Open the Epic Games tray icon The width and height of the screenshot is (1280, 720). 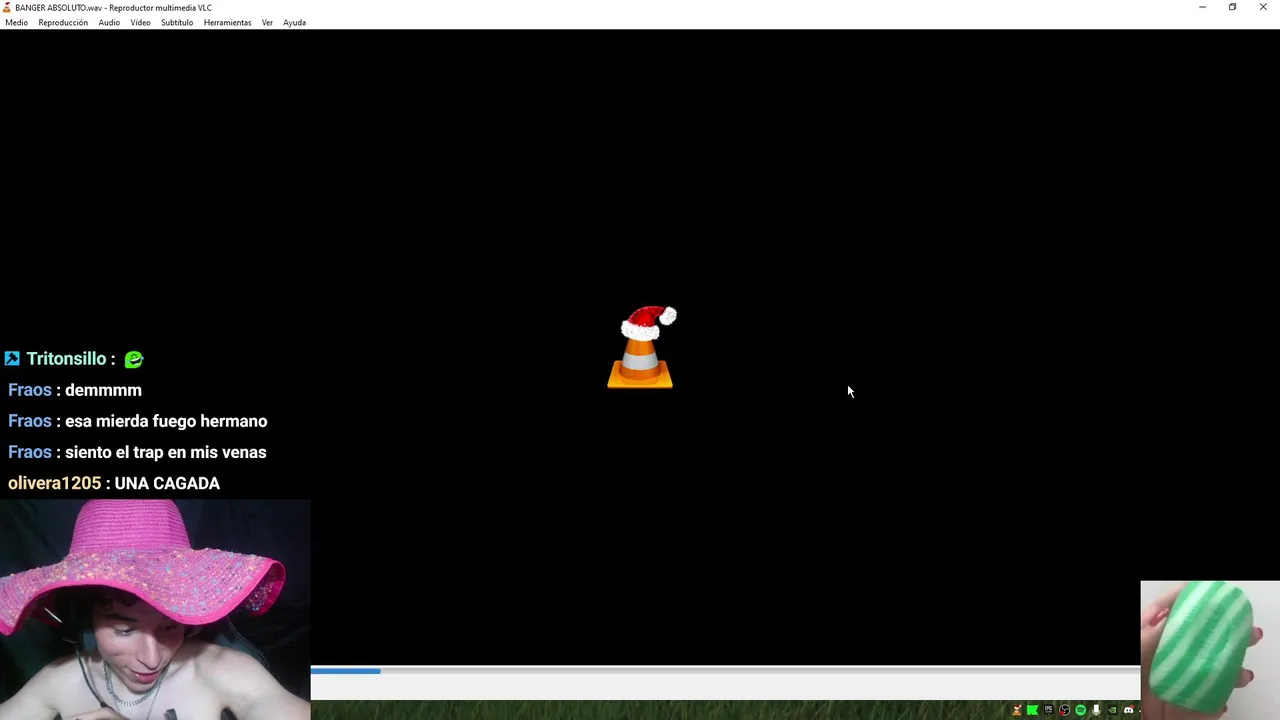point(1048,710)
